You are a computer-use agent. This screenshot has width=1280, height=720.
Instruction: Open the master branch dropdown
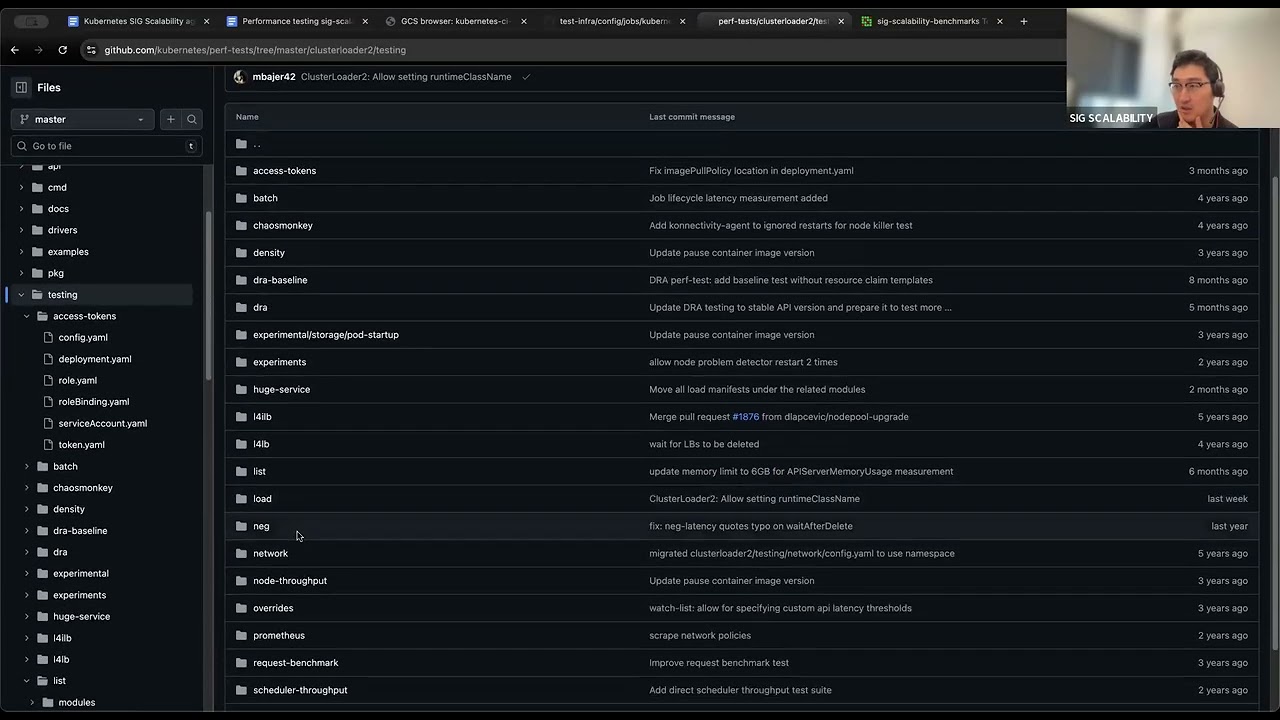point(82,119)
